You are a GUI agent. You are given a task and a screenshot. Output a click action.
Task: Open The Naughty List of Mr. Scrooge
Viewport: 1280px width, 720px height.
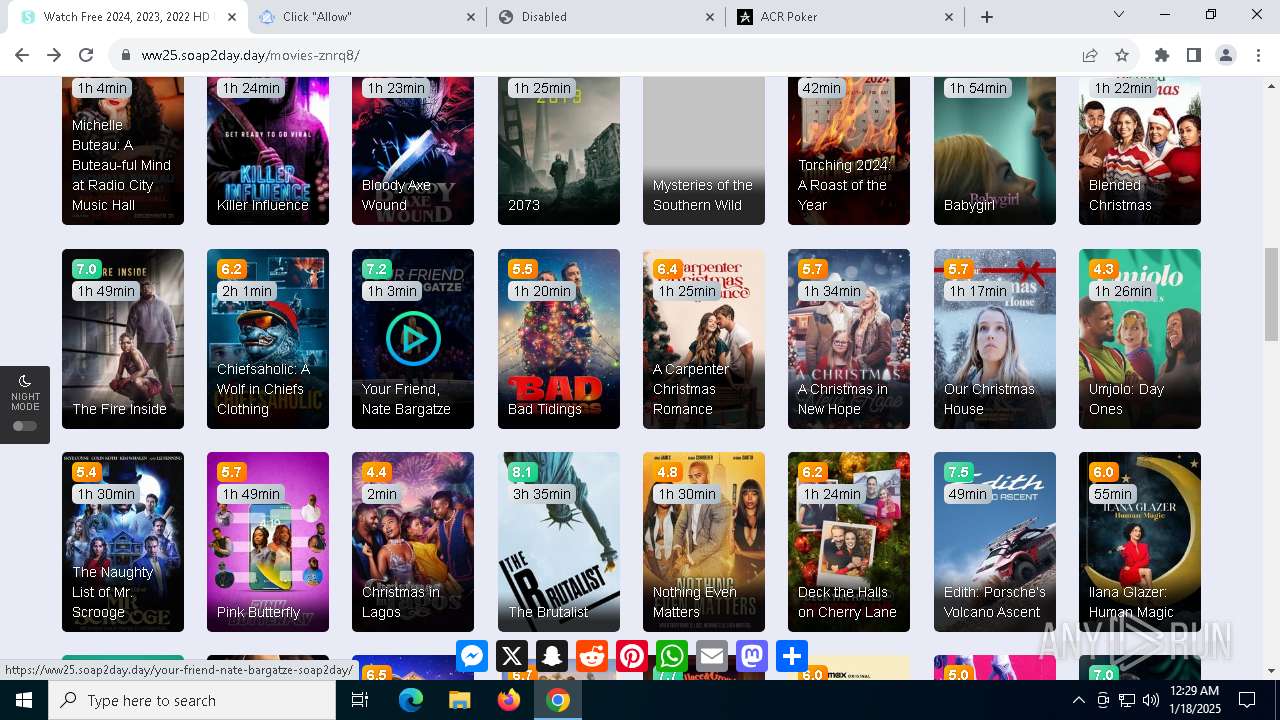tap(123, 542)
